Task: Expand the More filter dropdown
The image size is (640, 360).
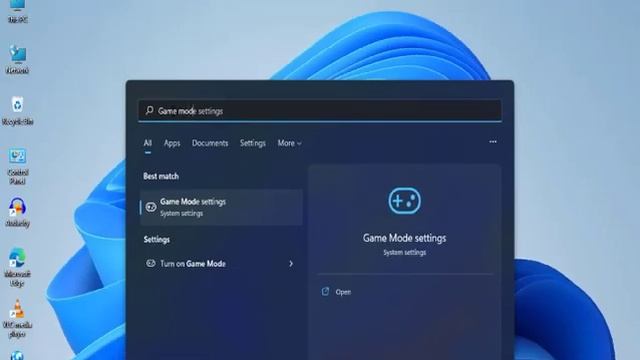Action: tap(289, 143)
